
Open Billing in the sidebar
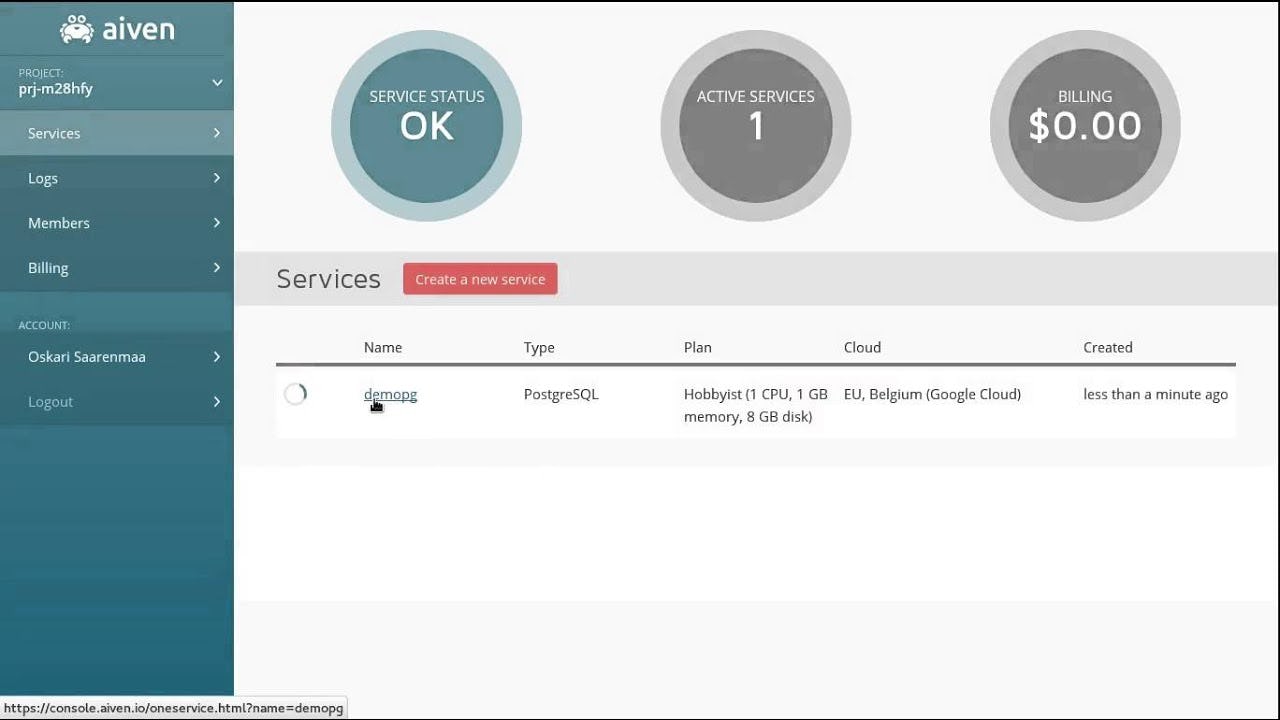[117, 268]
